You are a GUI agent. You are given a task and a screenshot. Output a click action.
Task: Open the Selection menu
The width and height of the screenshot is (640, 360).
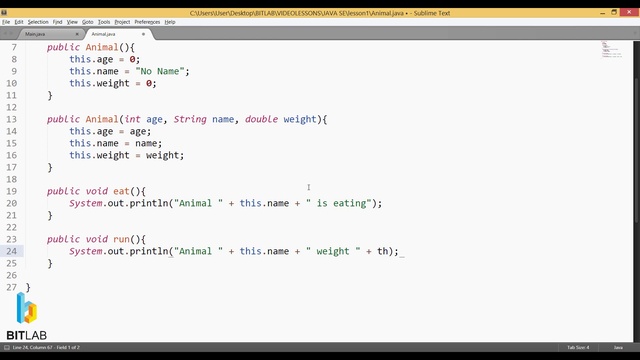[x=38, y=22]
